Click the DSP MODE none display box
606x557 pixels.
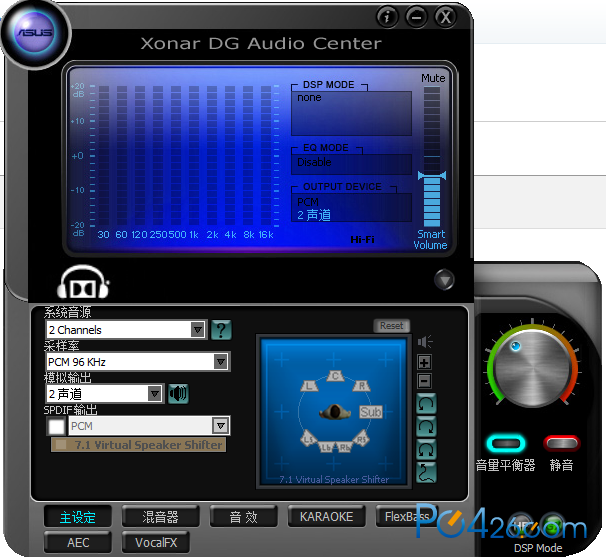351,113
